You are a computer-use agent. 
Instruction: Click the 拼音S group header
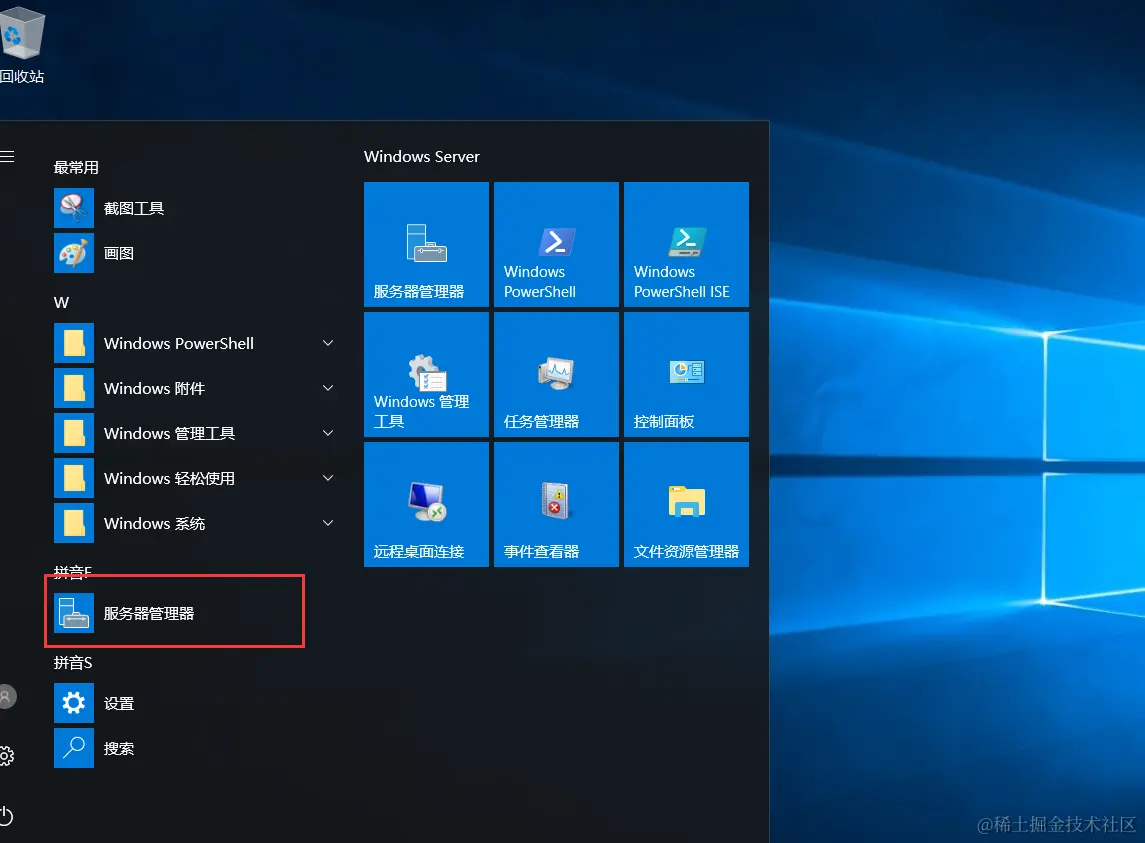(73, 663)
